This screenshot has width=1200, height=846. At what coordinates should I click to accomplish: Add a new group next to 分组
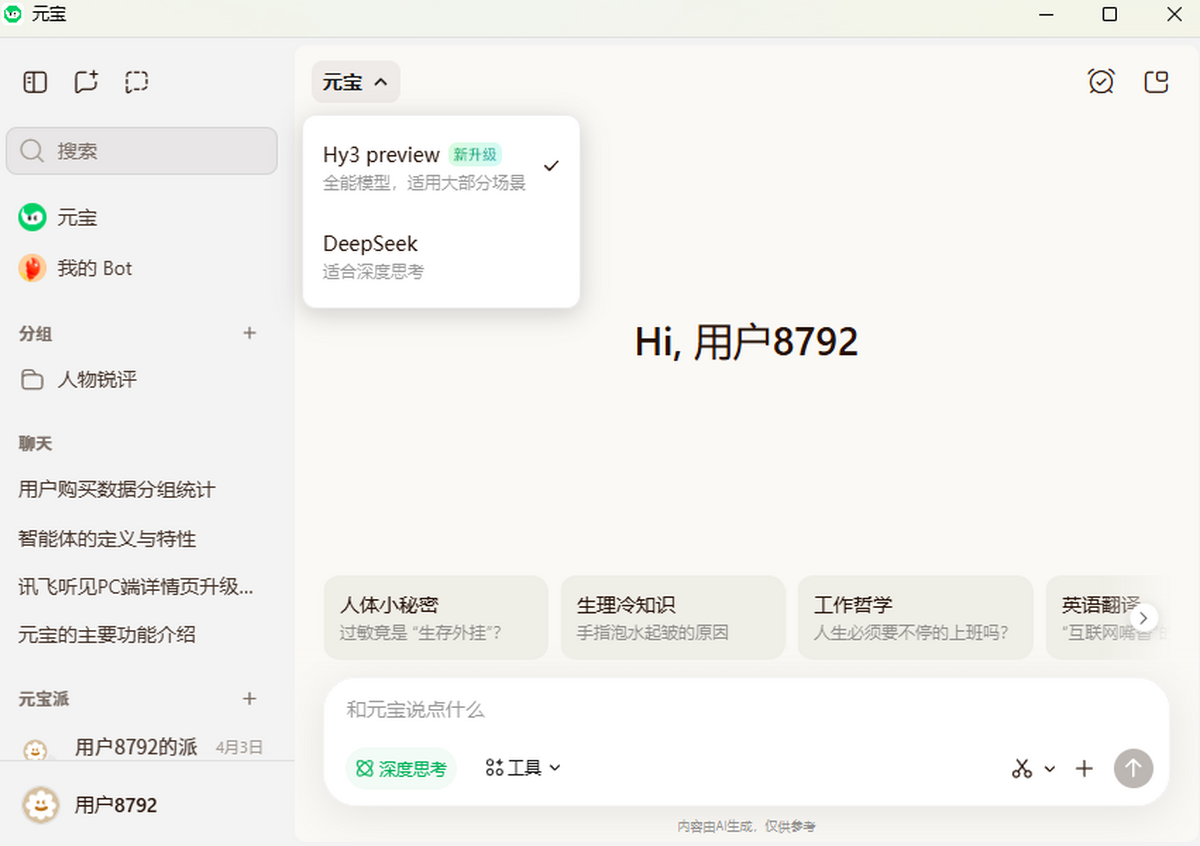click(x=250, y=333)
